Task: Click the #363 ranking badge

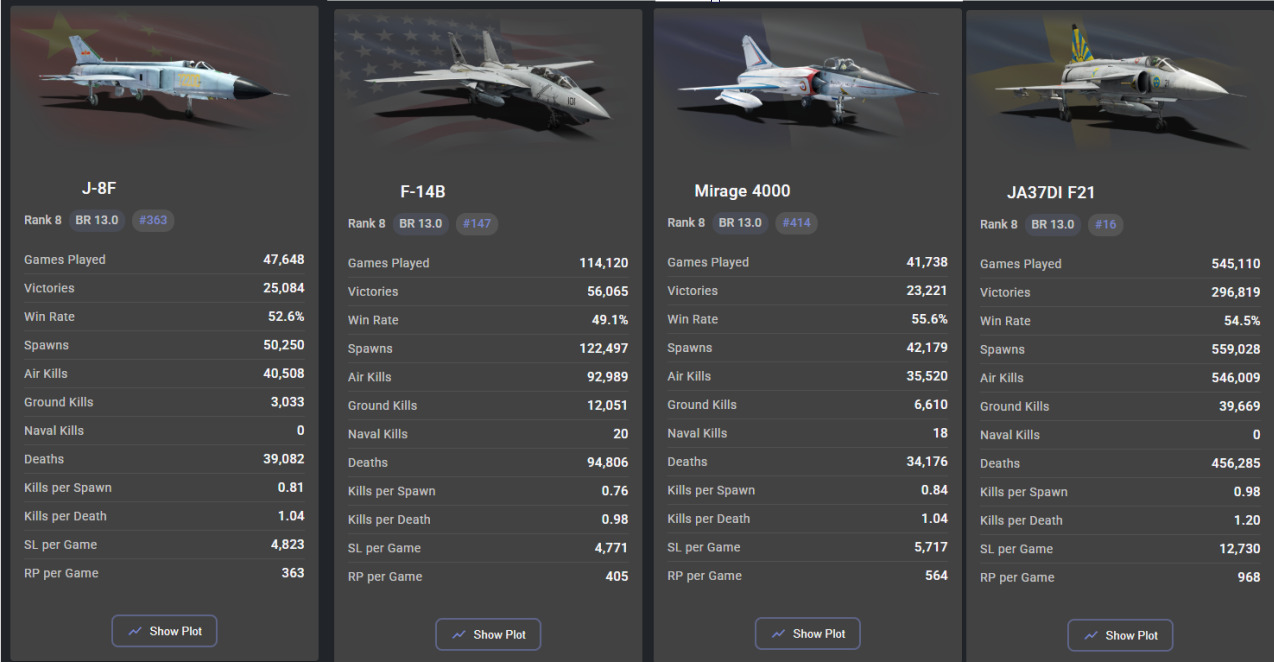Action: [x=153, y=220]
